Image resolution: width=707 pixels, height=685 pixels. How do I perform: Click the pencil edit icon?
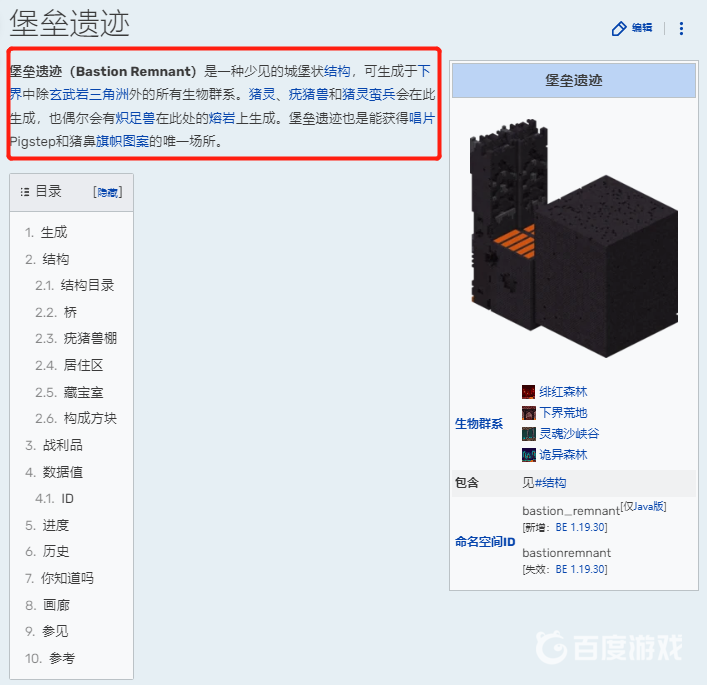point(619,28)
